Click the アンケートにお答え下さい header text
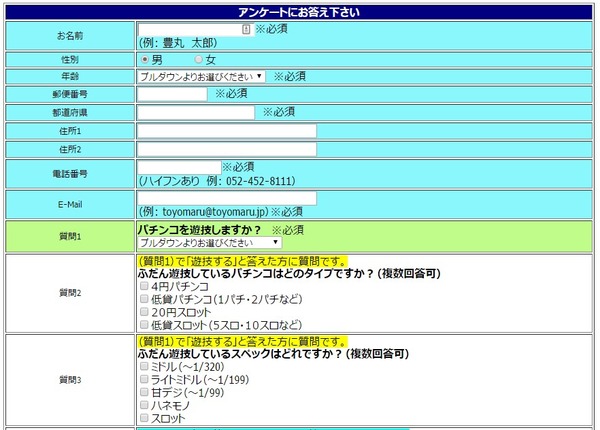Screen dimensions: 600x430 coord(299,12)
